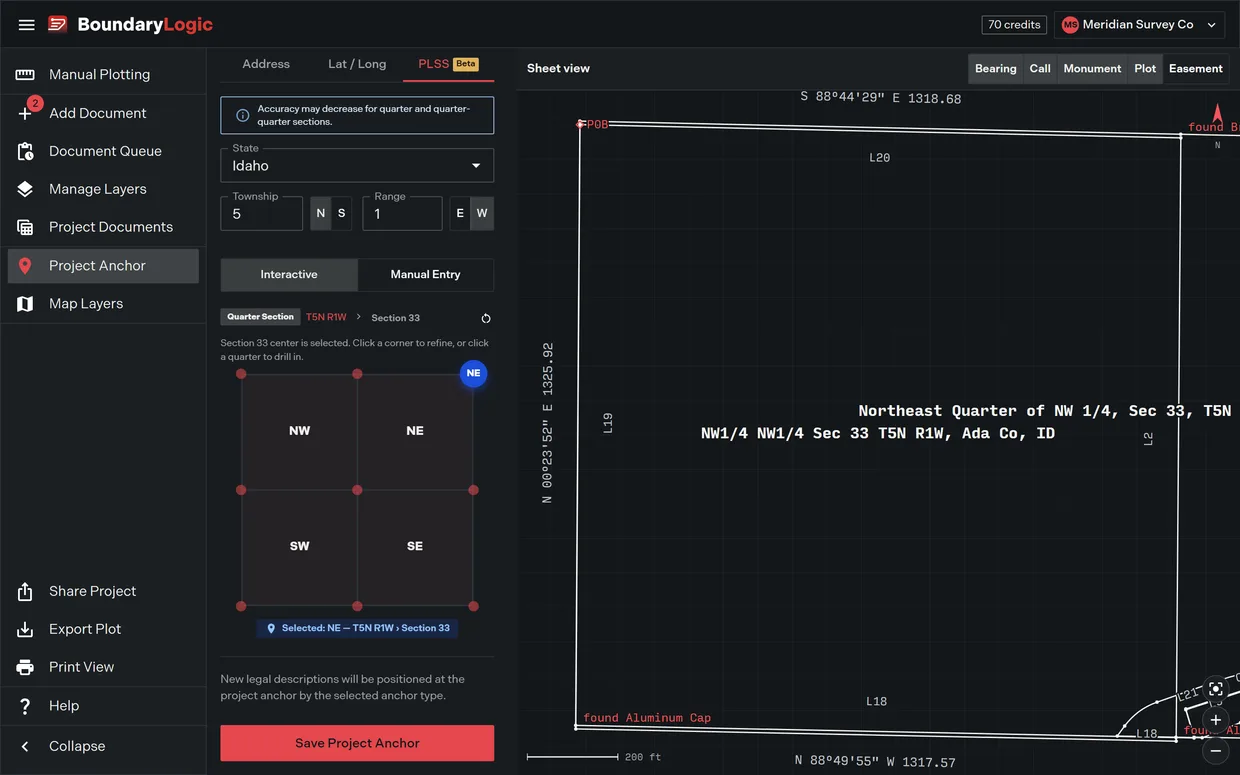Toggle township direction N
Image resolution: width=1240 pixels, height=775 pixels.
pyautogui.click(x=321, y=214)
